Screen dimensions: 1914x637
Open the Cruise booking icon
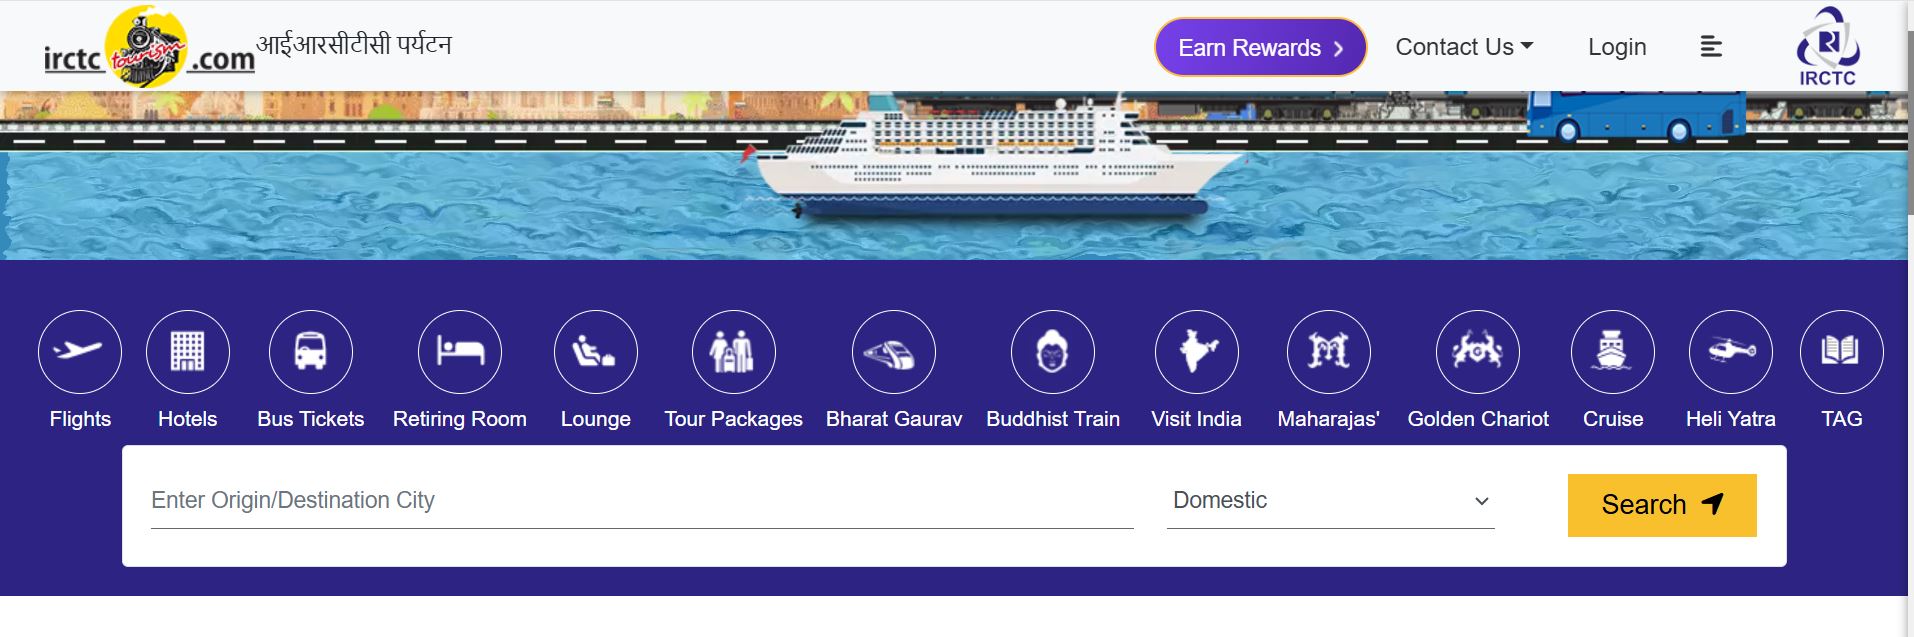pyautogui.click(x=1613, y=352)
